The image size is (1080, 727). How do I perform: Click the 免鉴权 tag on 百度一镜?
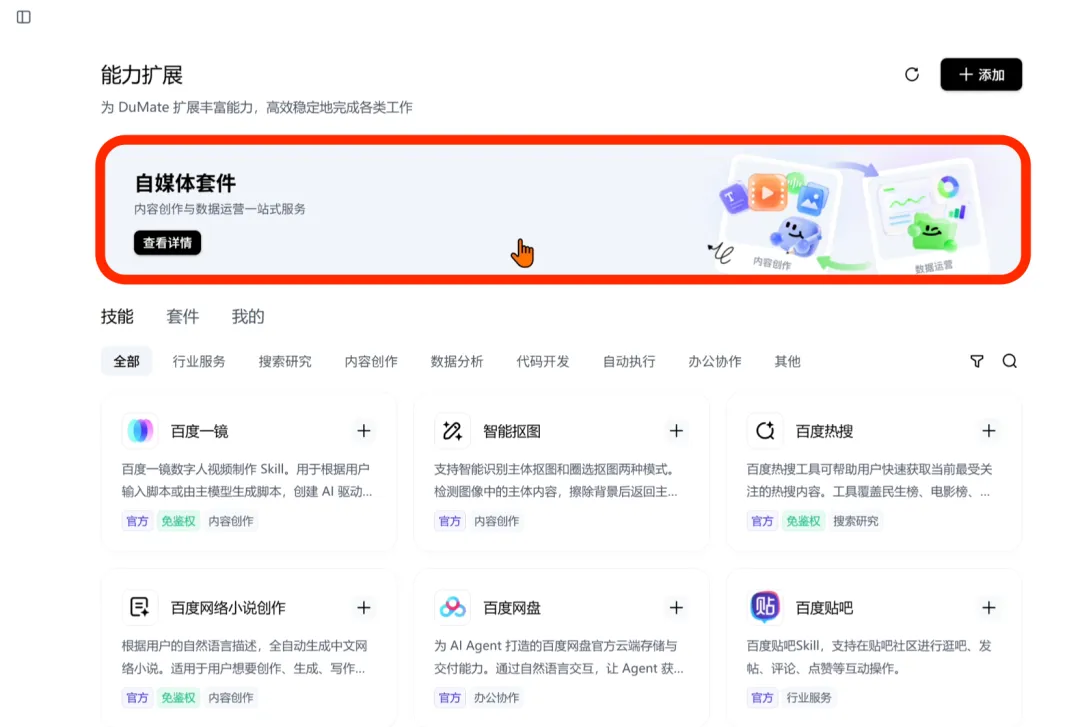[x=178, y=521]
